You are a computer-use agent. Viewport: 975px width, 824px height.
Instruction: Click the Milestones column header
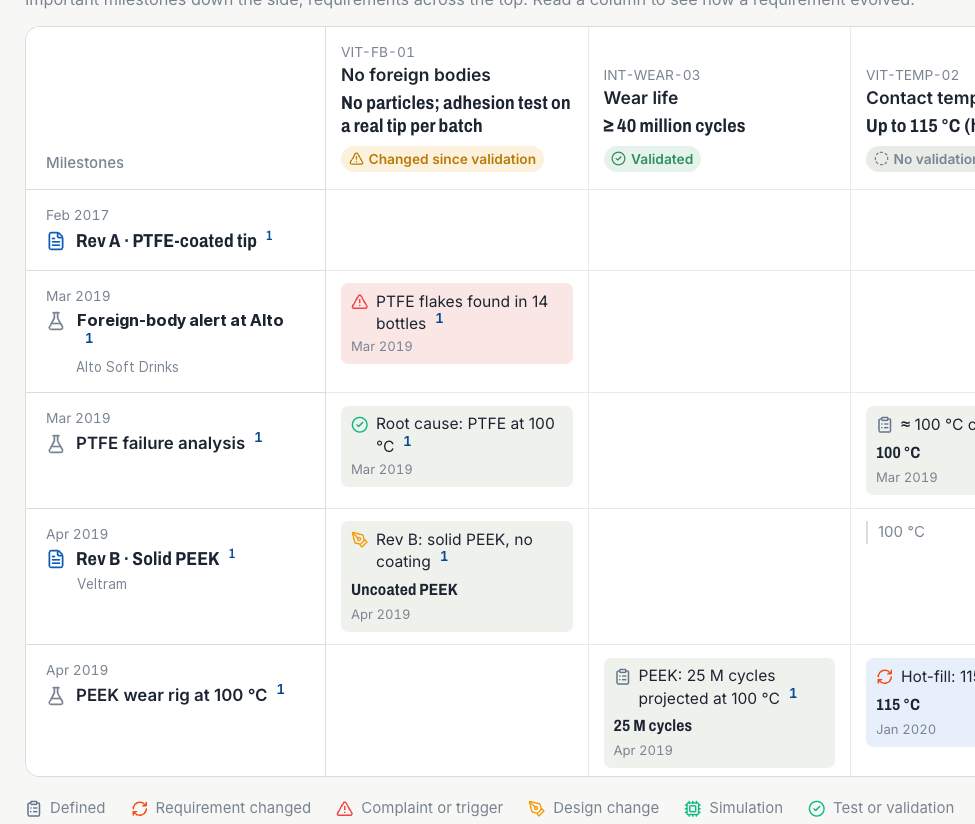(85, 163)
